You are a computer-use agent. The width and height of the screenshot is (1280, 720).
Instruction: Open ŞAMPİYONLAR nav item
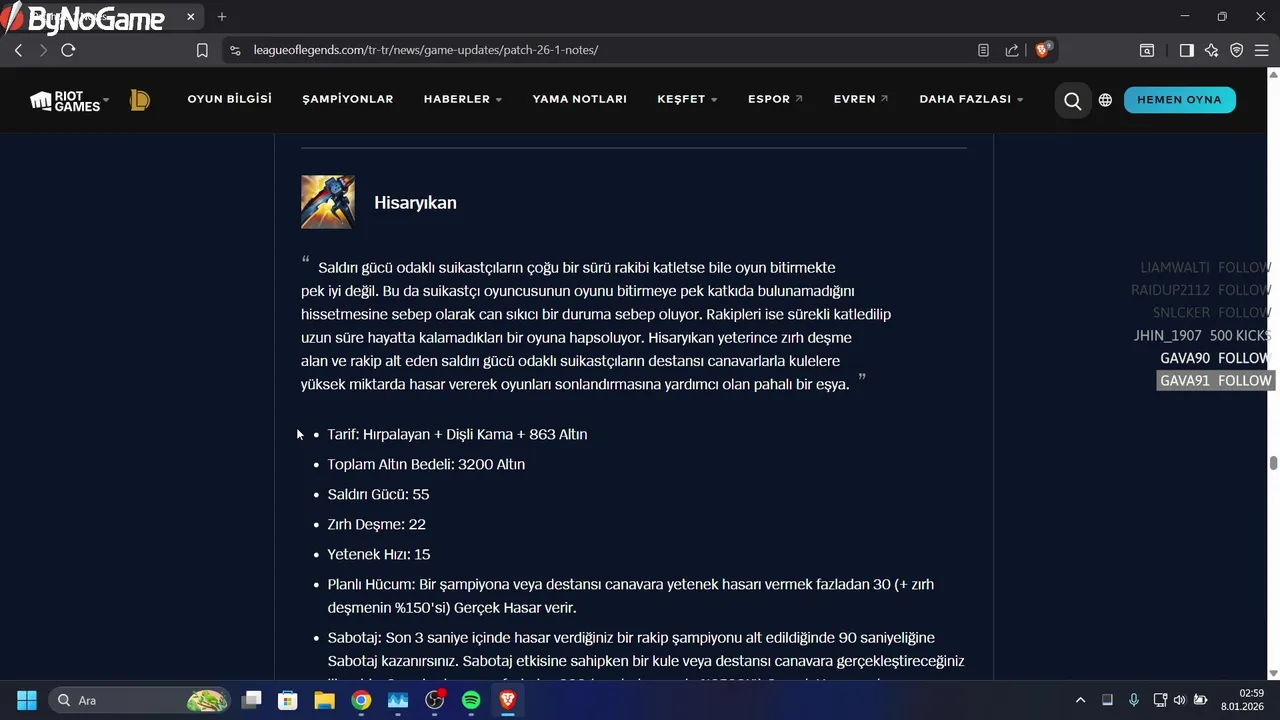(348, 99)
